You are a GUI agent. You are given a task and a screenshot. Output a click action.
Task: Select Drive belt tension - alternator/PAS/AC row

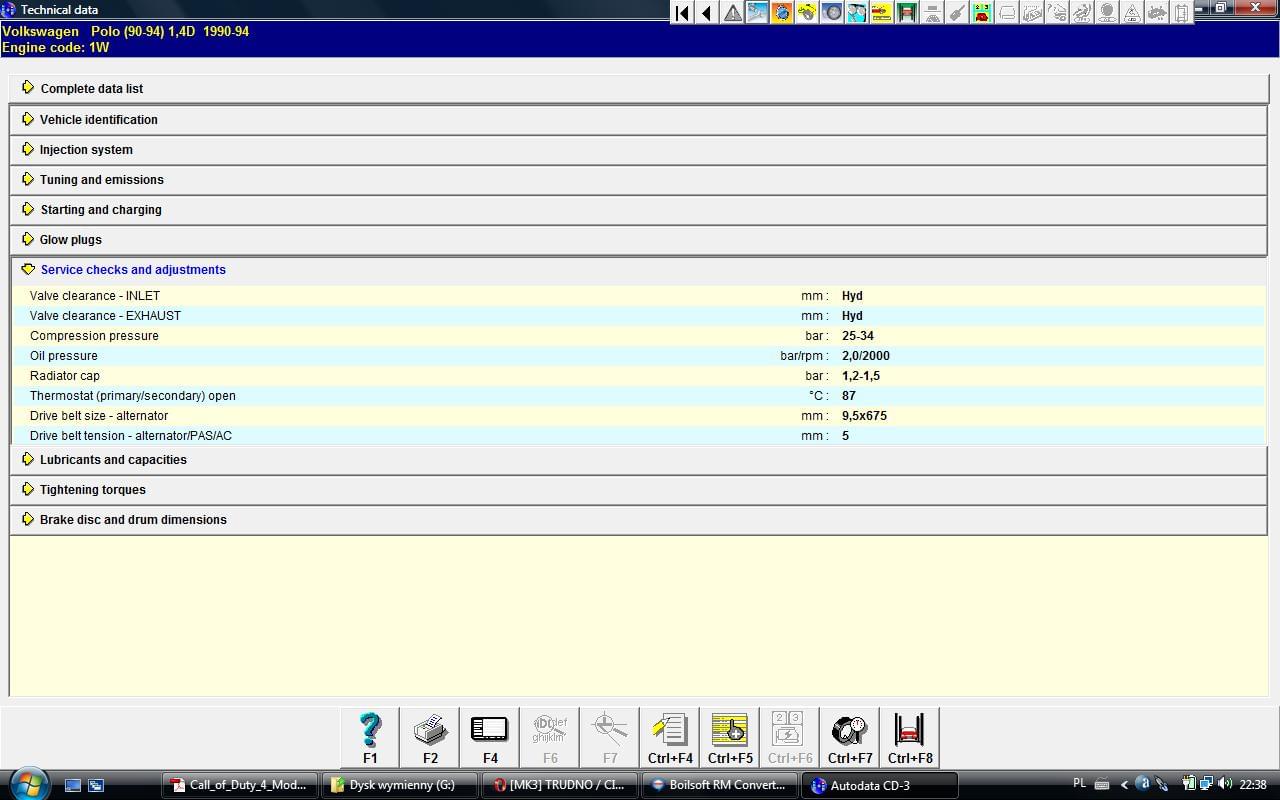click(x=638, y=435)
